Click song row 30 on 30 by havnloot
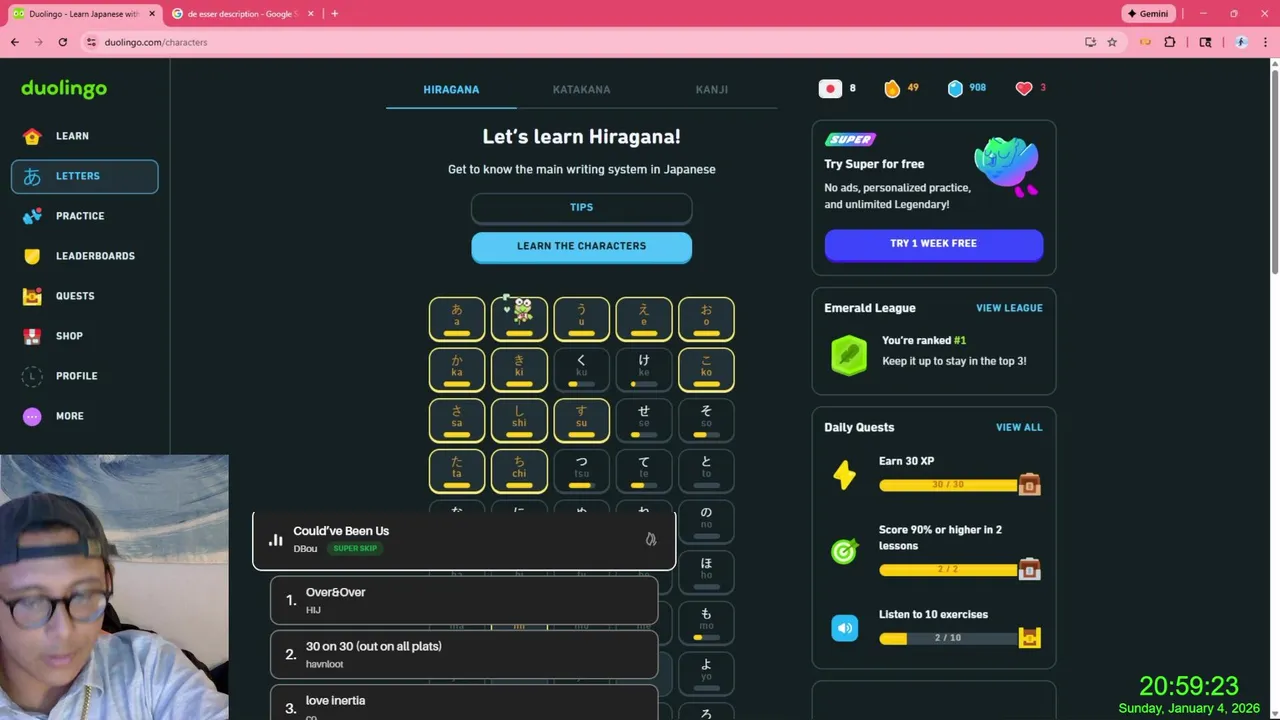Image resolution: width=1280 pixels, height=720 pixels. [x=464, y=655]
